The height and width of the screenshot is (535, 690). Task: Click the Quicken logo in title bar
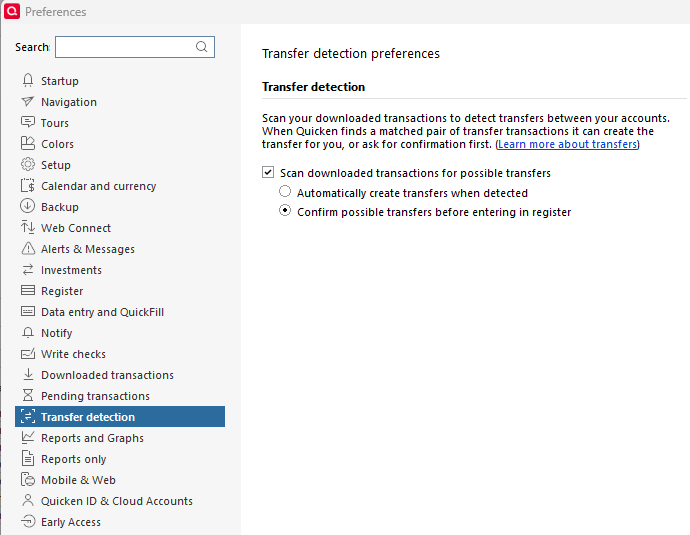(x=12, y=11)
